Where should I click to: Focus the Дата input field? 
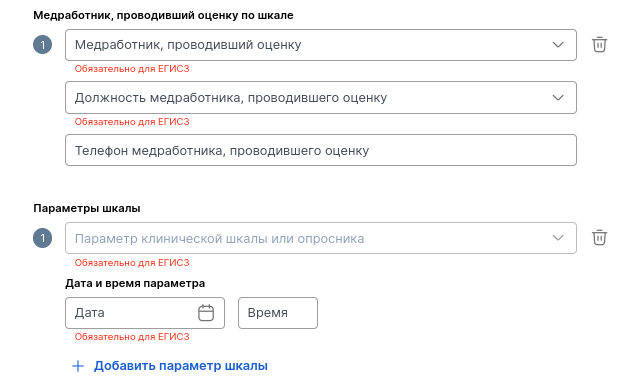tap(145, 313)
